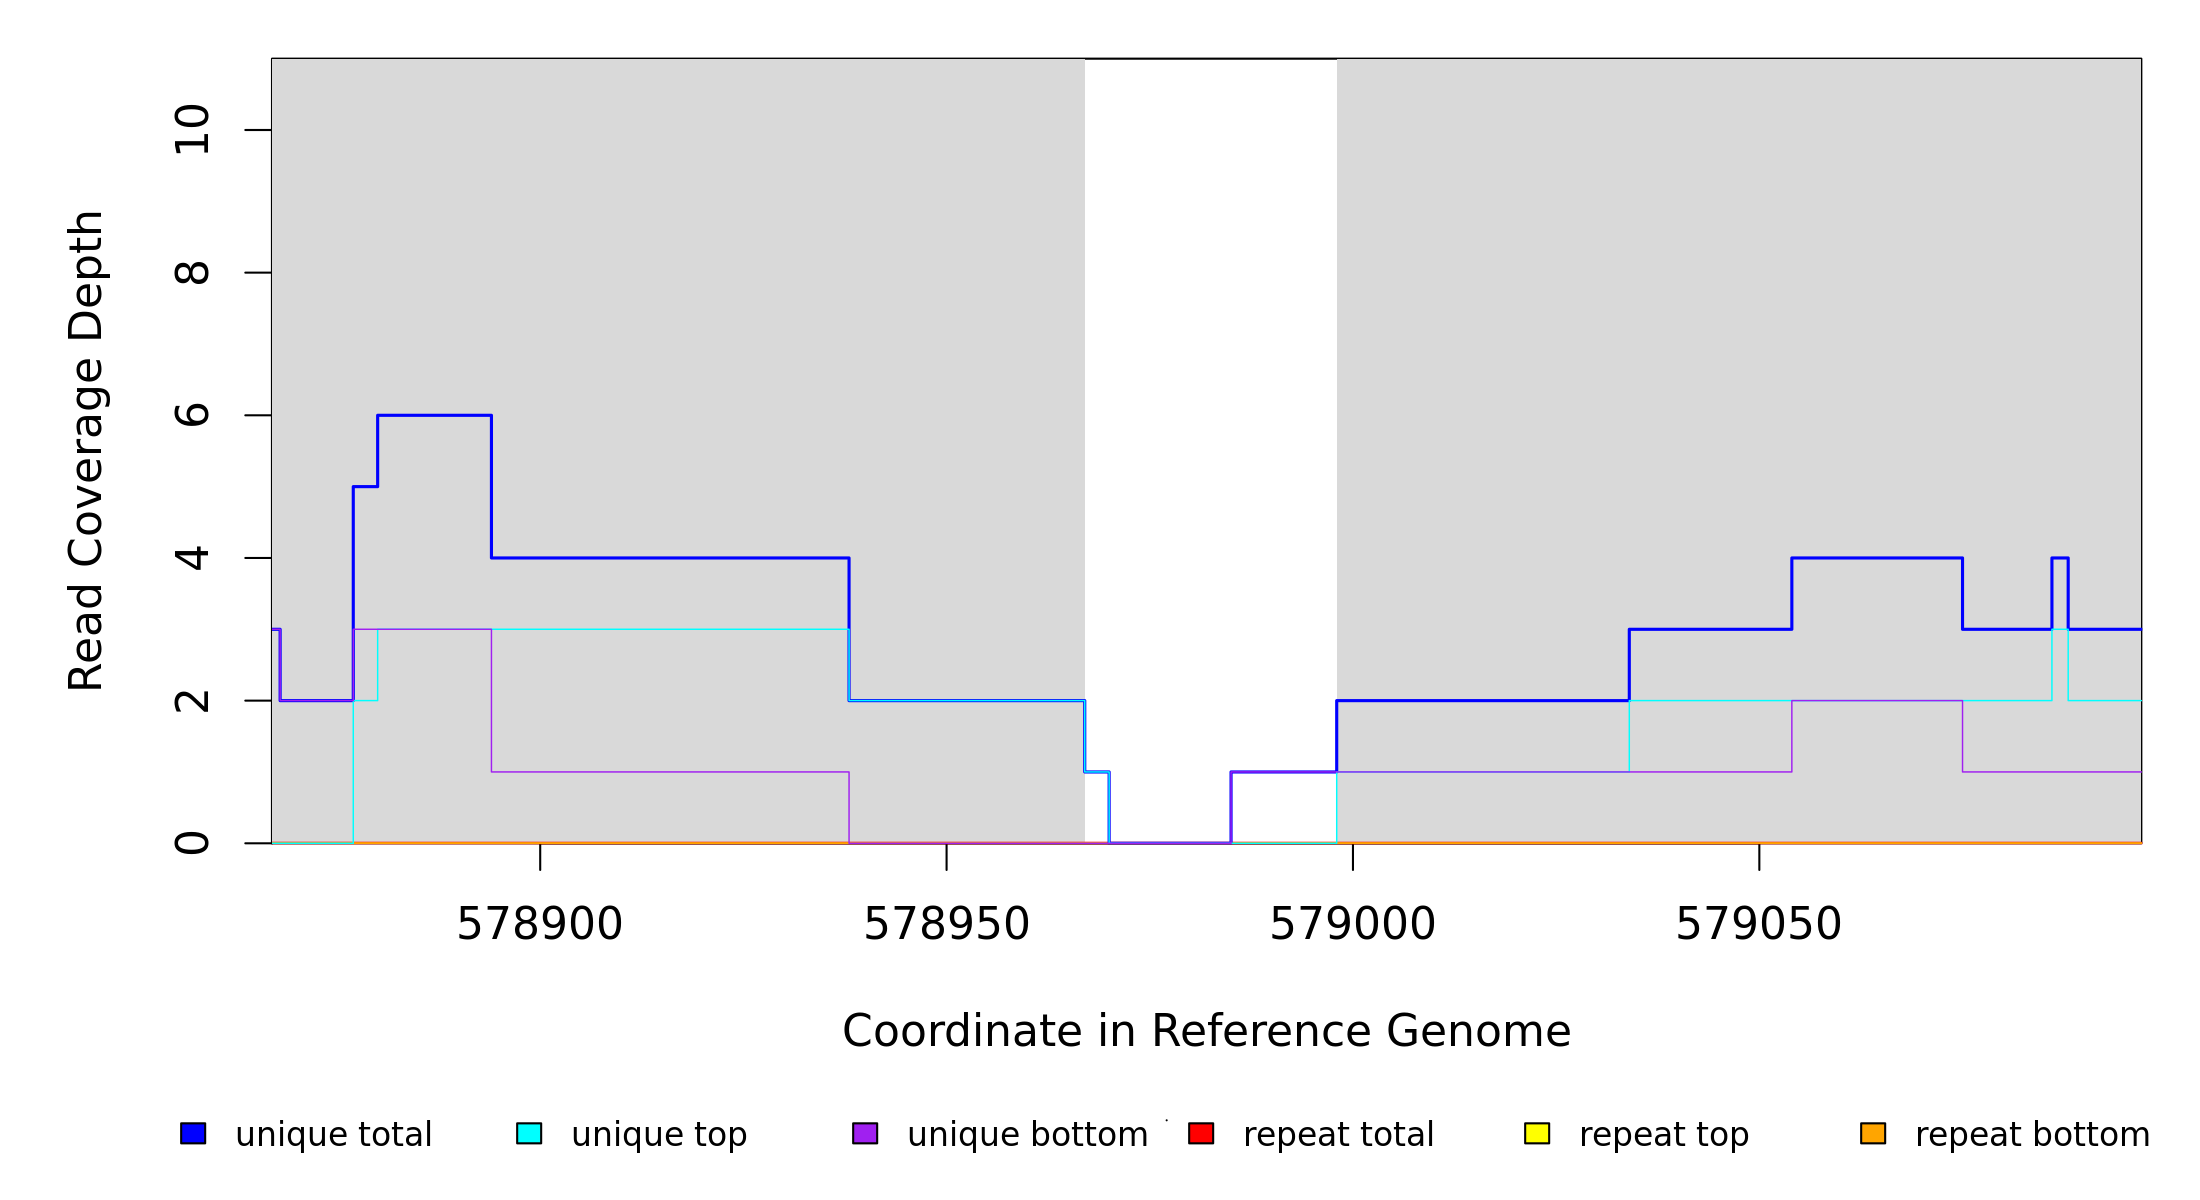The image size is (2200, 1200).
Task: Select the 'Coordinate in Reference Genome' axis title
Action: coord(1206,1031)
